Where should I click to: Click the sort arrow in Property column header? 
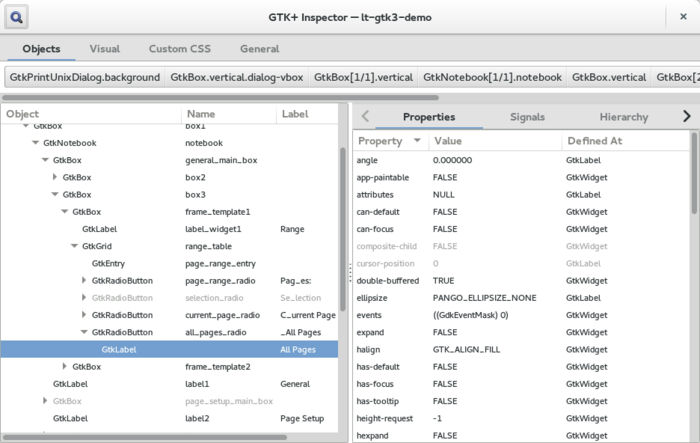click(x=417, y=142)
